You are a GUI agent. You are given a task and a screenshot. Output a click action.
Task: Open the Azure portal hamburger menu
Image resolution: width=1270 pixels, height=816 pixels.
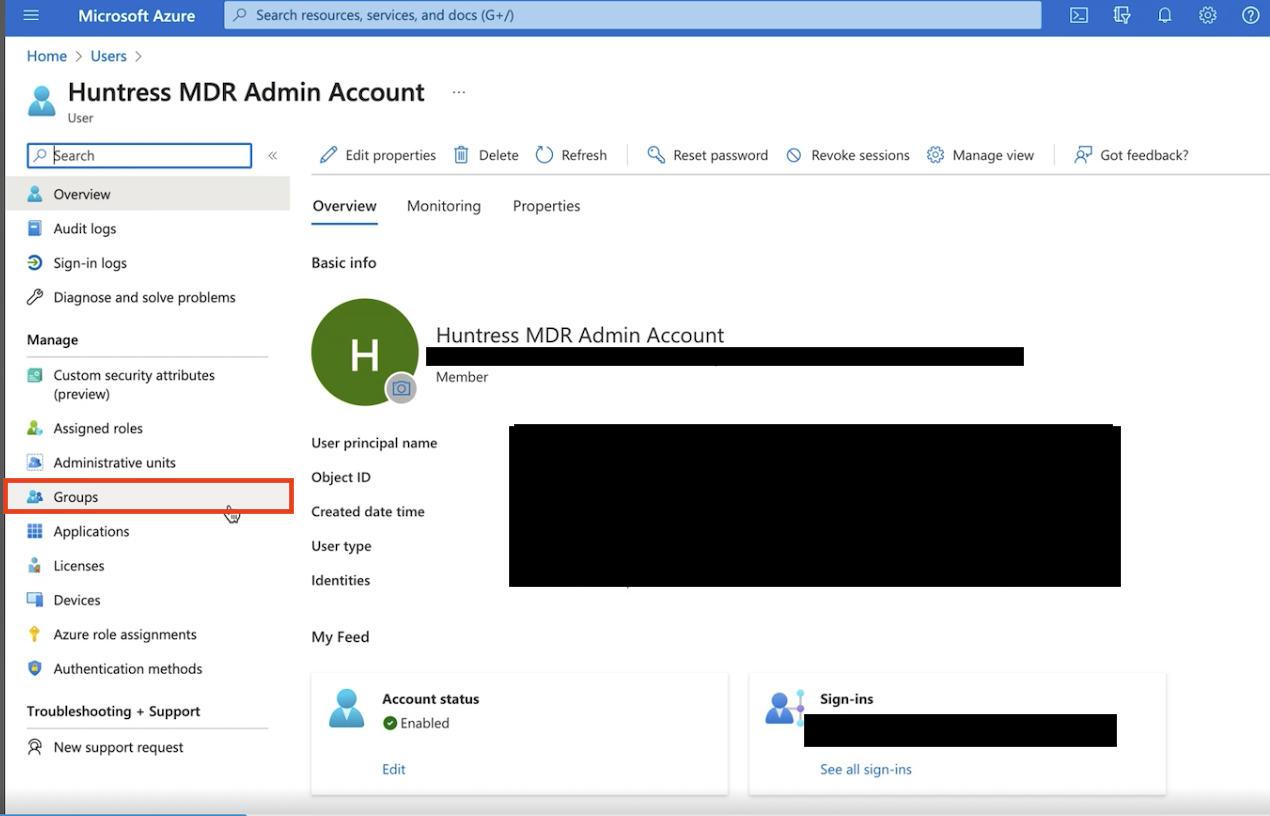[31, 15]
